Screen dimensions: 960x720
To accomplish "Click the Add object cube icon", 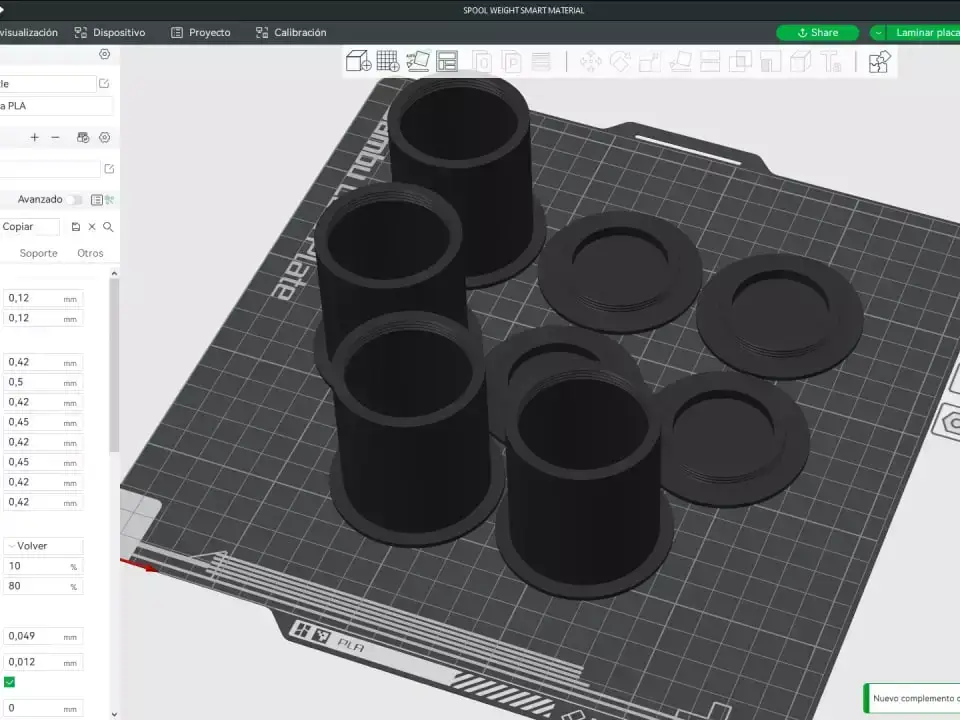I will click(x=358, y=61).
